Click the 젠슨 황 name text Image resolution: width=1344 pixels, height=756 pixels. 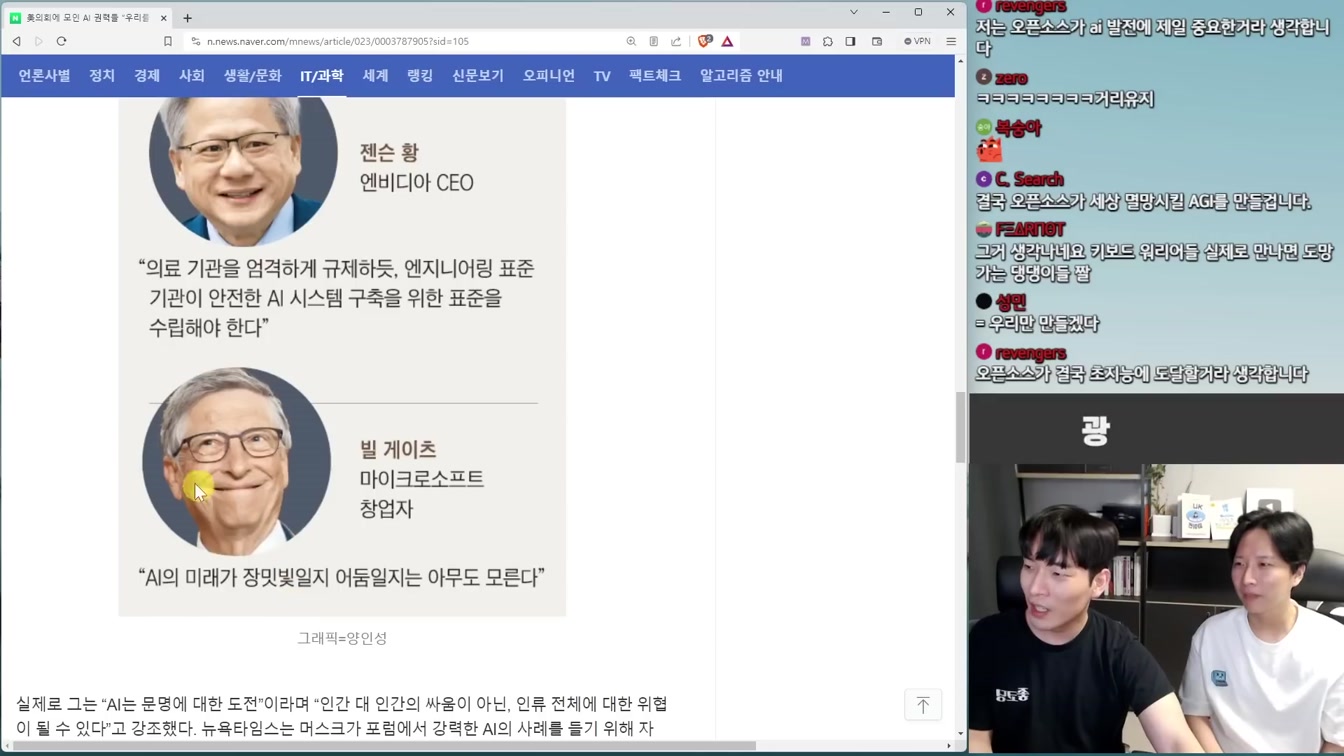389,153
